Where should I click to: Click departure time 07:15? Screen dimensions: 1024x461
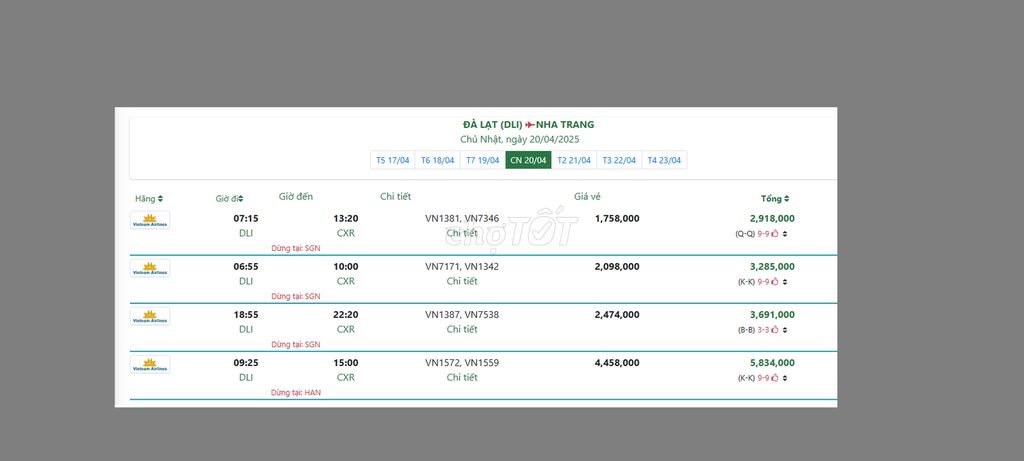tap(246, 219)
